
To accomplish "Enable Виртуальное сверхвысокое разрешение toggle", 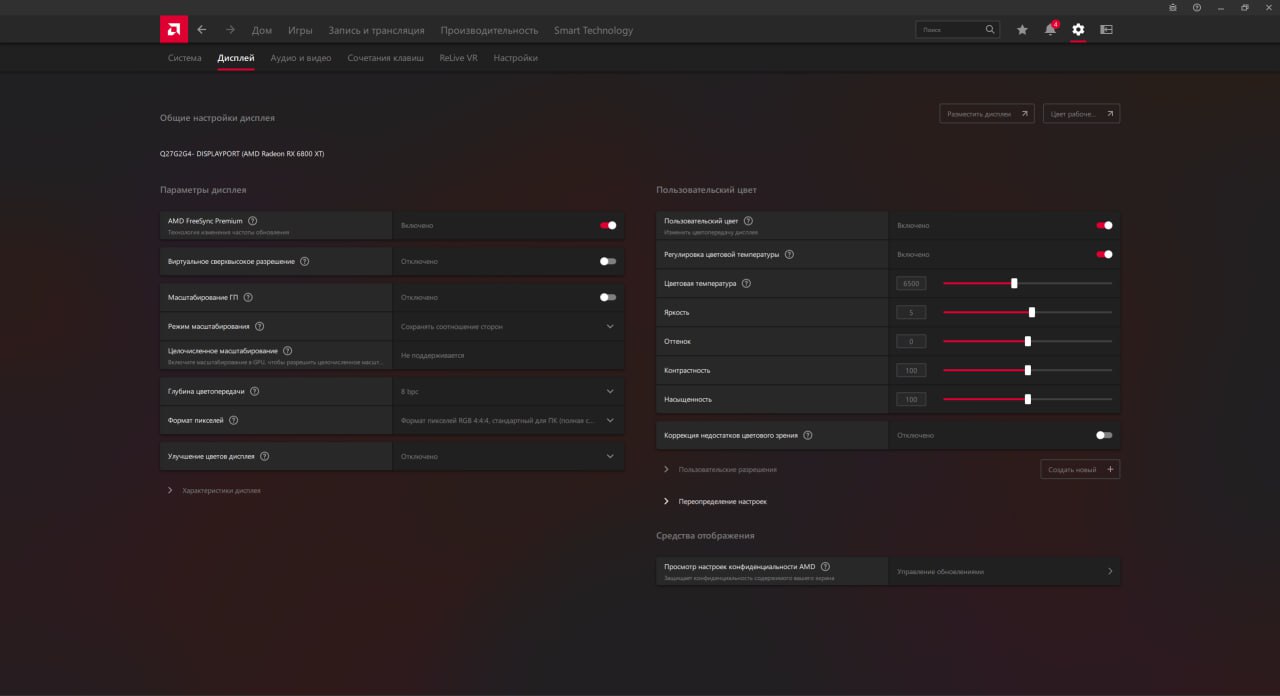I will [608, 261].
